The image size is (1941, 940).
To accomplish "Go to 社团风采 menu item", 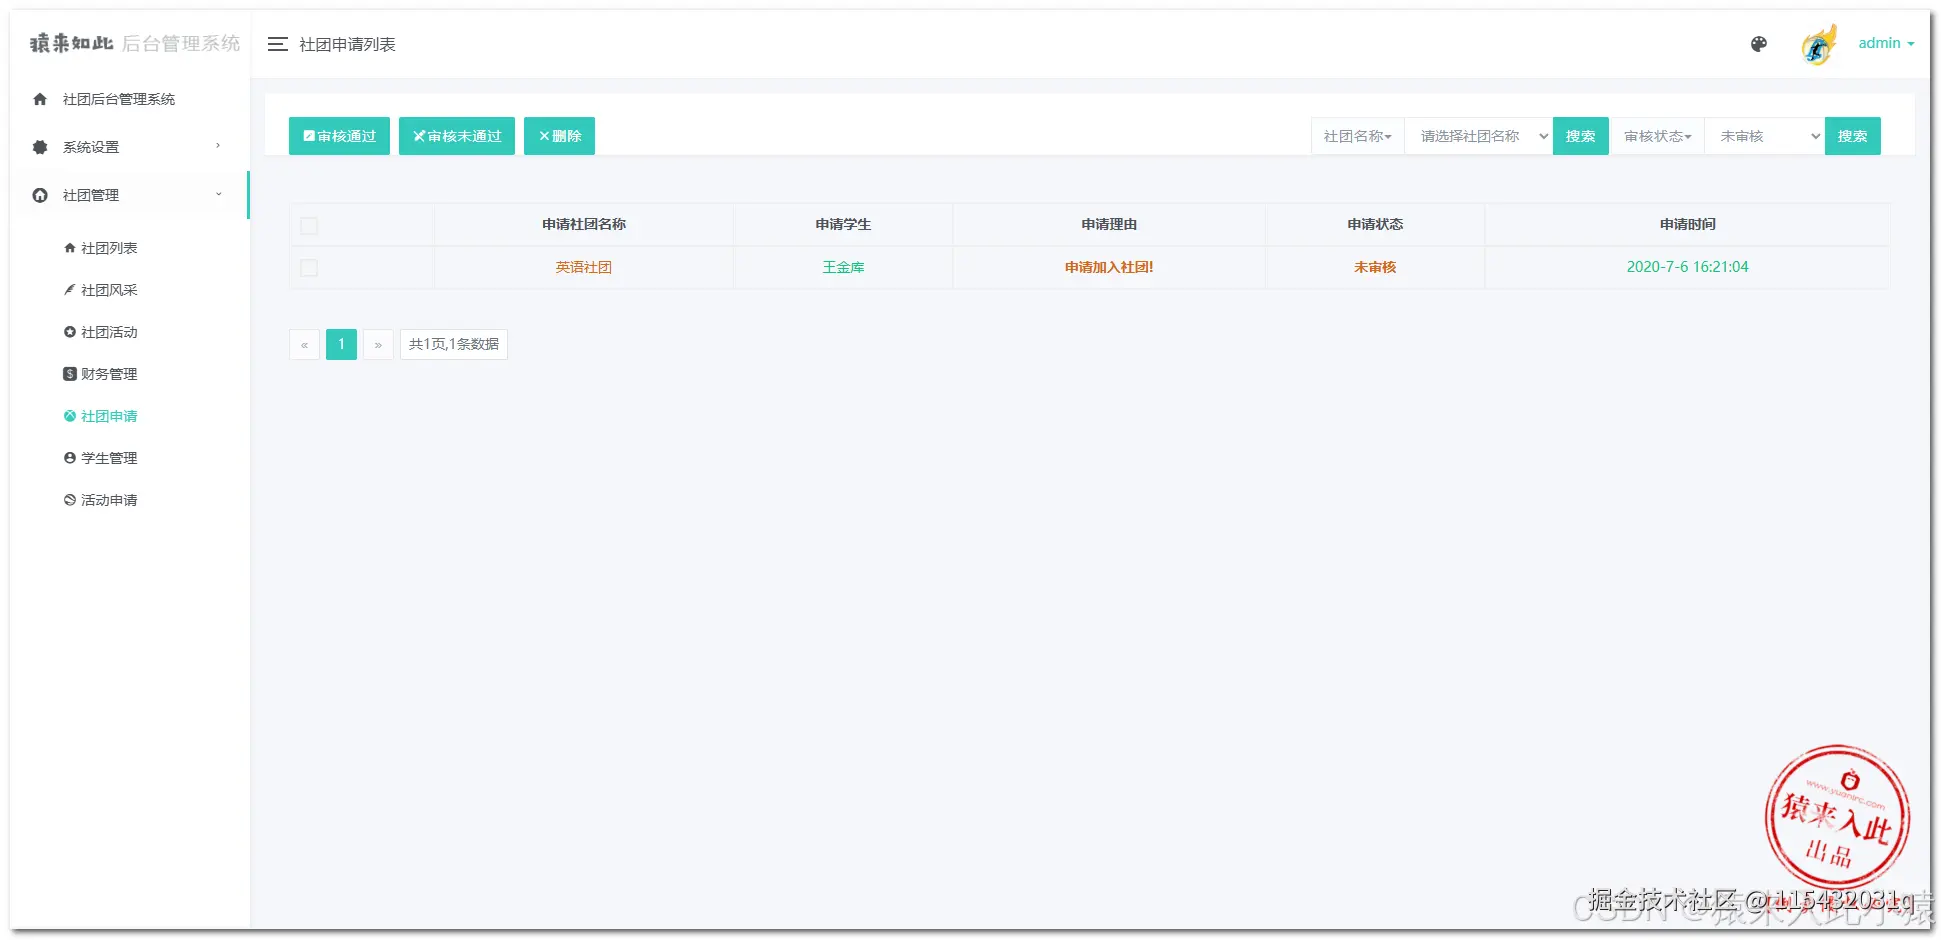I will point(109,290).
